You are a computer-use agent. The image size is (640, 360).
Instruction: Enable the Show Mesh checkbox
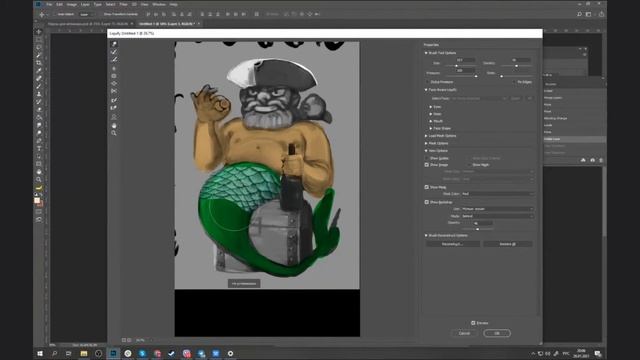469,165
